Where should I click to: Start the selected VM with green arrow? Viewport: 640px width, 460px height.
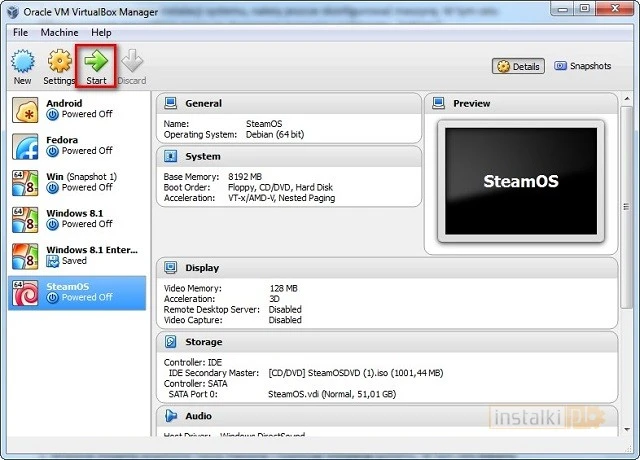click(96, 61)
